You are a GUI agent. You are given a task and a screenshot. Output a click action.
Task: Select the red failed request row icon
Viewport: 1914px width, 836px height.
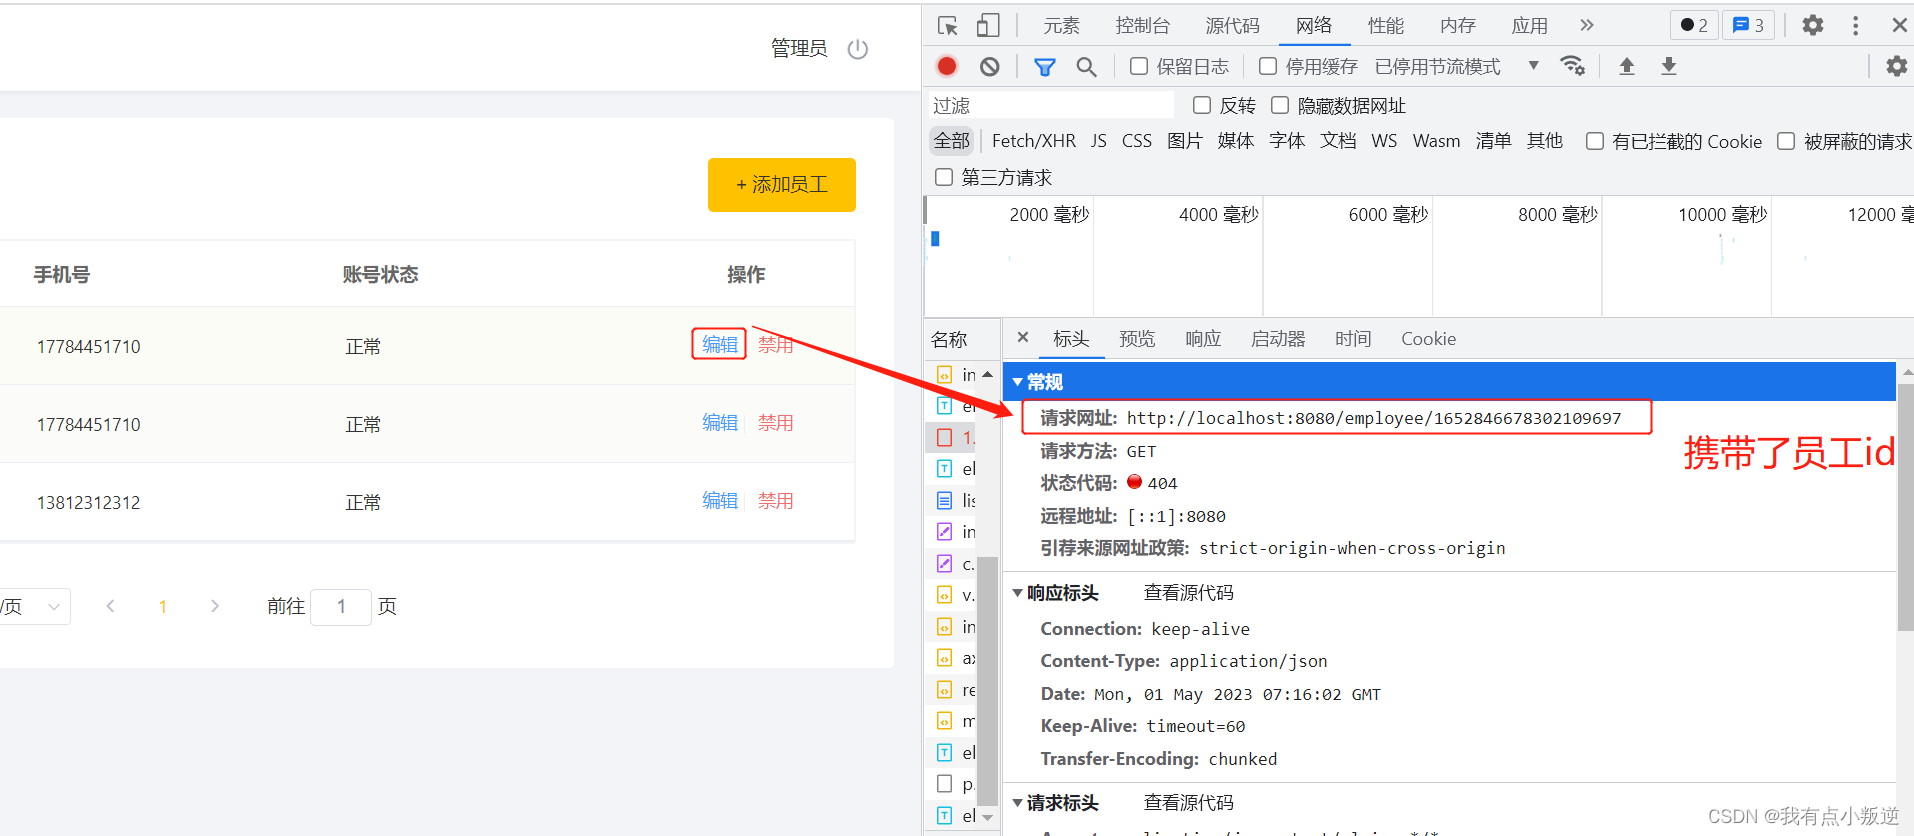[944, 437]
